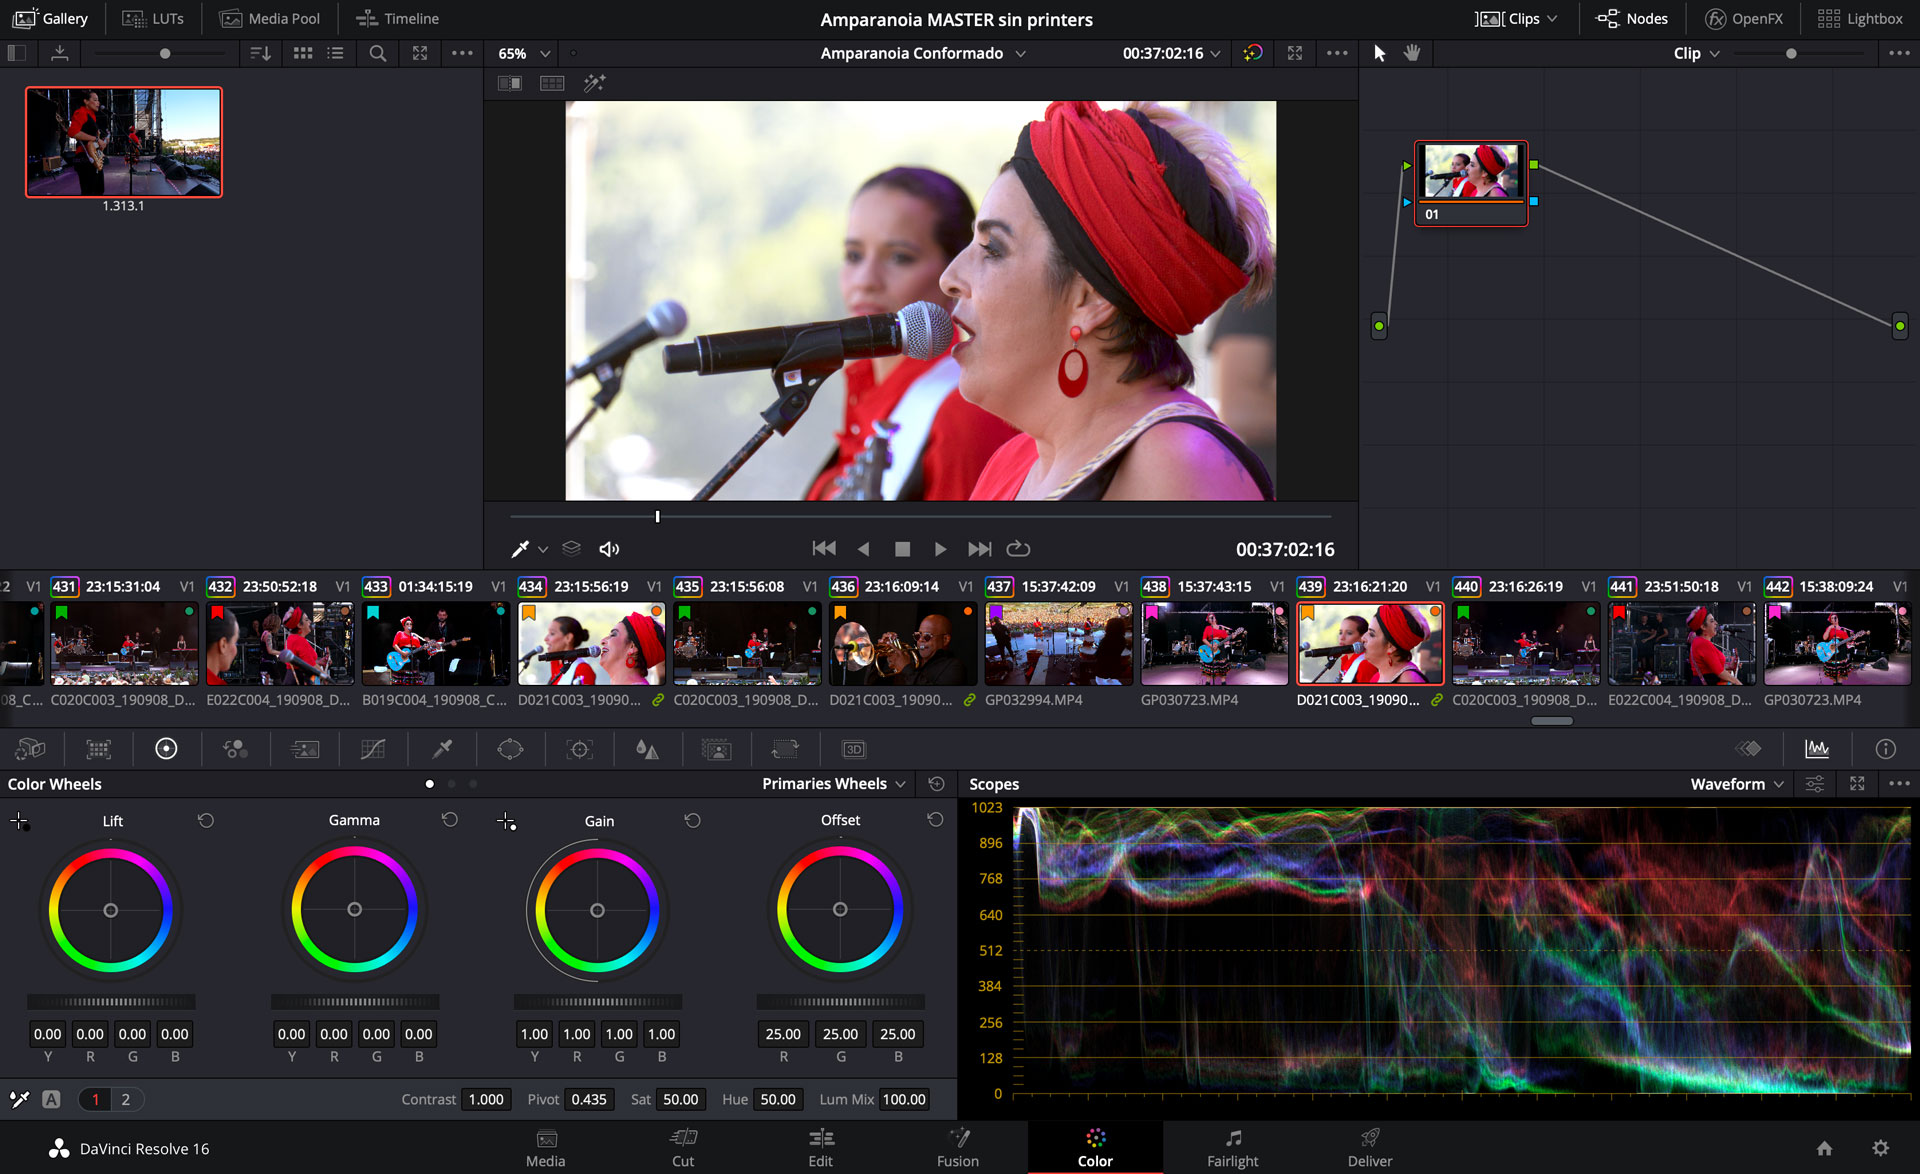Open the Power Window palette
This screenshot has height=1174, width=1920.
tap(510, 749)
